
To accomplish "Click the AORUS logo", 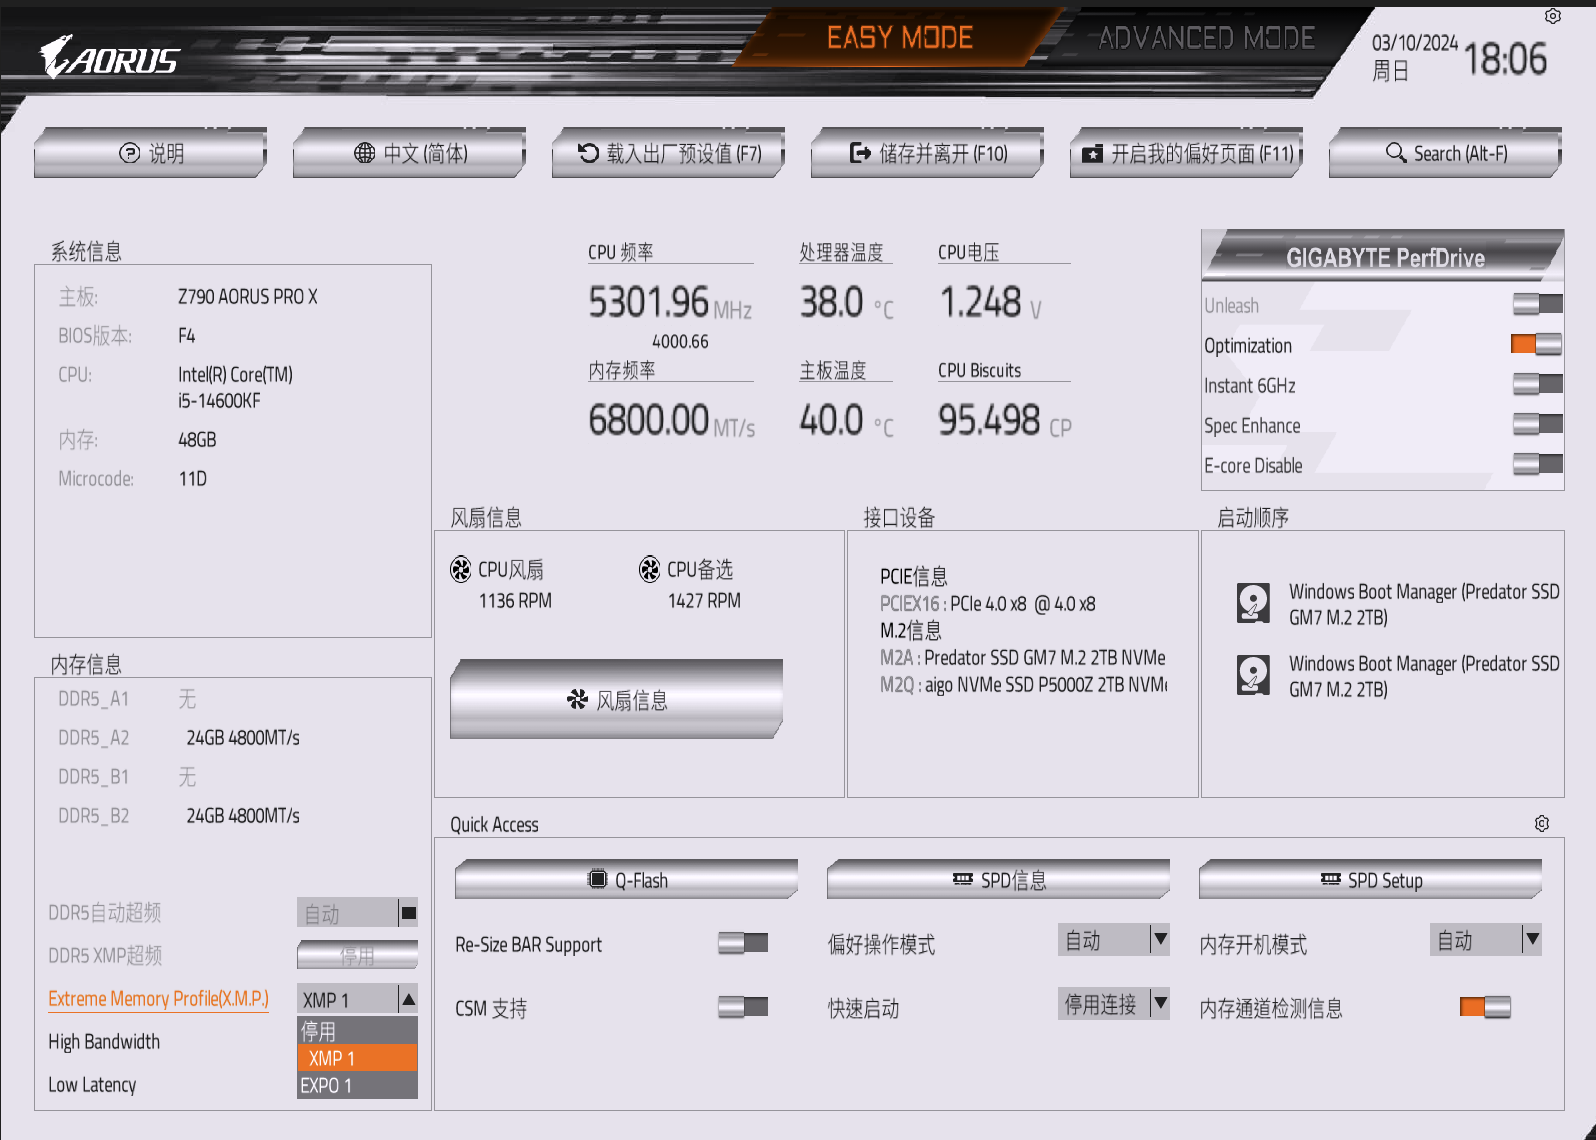I will pyautogui.click(x=110, y=58).
